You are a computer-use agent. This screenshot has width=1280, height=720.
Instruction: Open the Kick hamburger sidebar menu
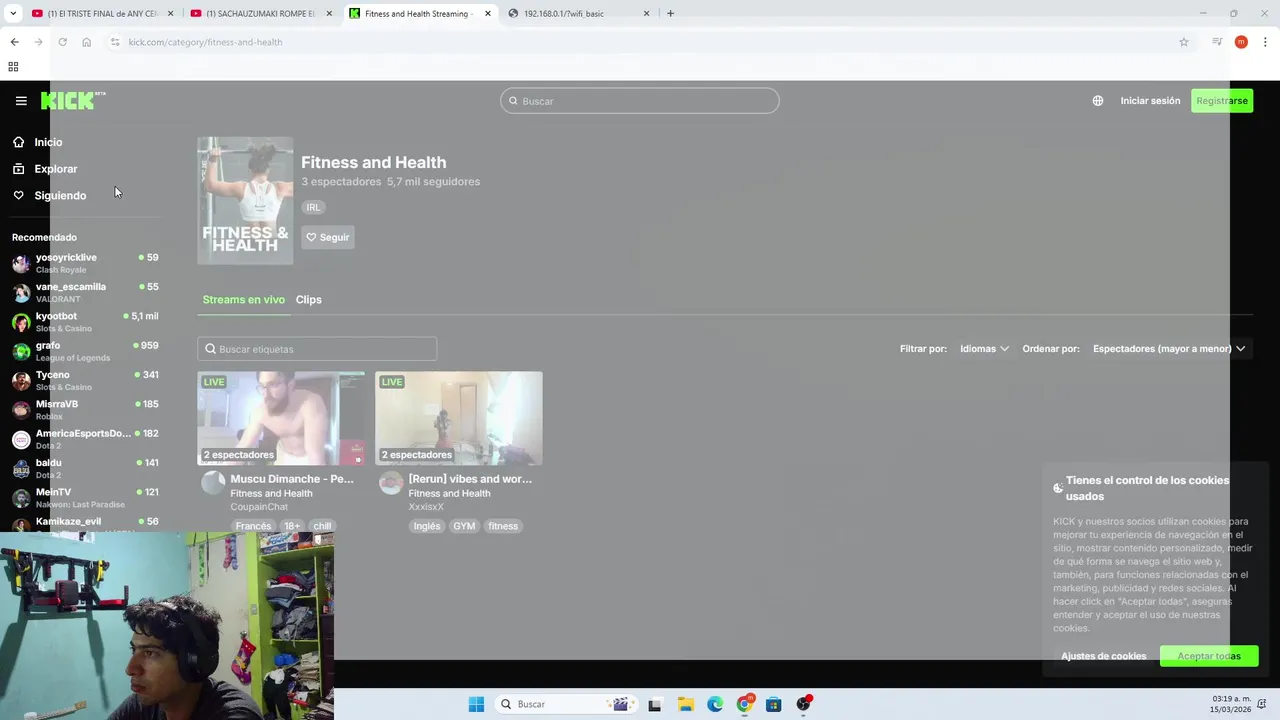(21, 101)
